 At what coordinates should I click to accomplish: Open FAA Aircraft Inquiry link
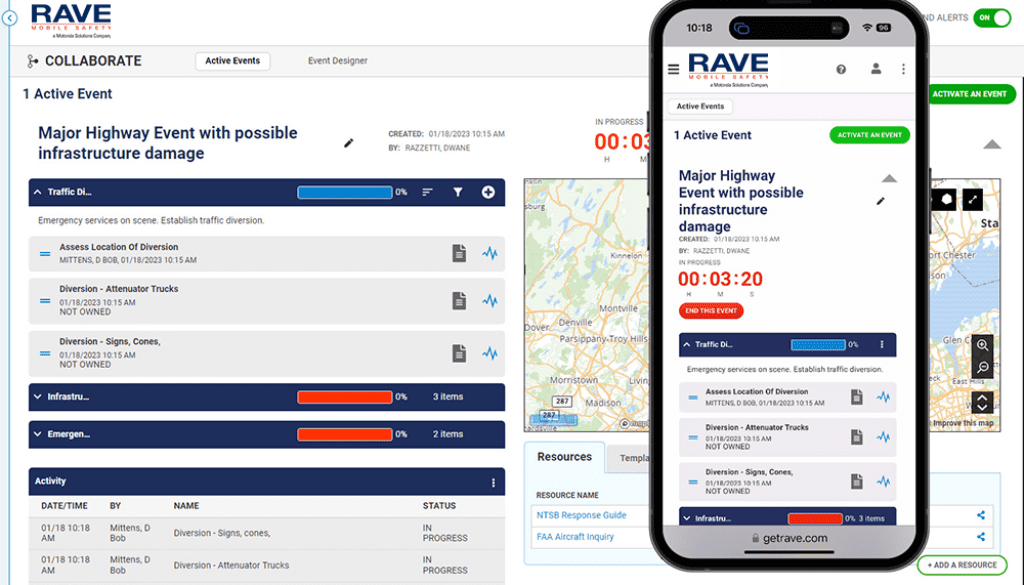point(575,537)
